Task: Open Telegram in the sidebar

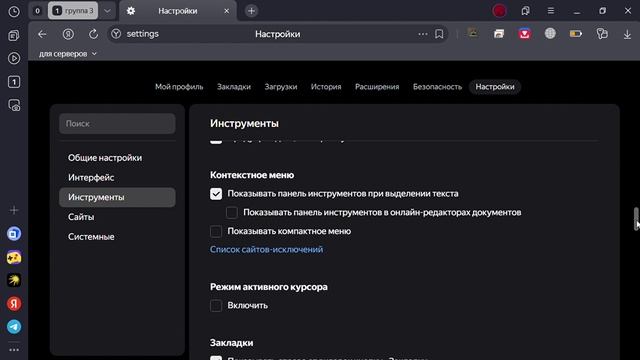Action: click(x=14, y=327)
